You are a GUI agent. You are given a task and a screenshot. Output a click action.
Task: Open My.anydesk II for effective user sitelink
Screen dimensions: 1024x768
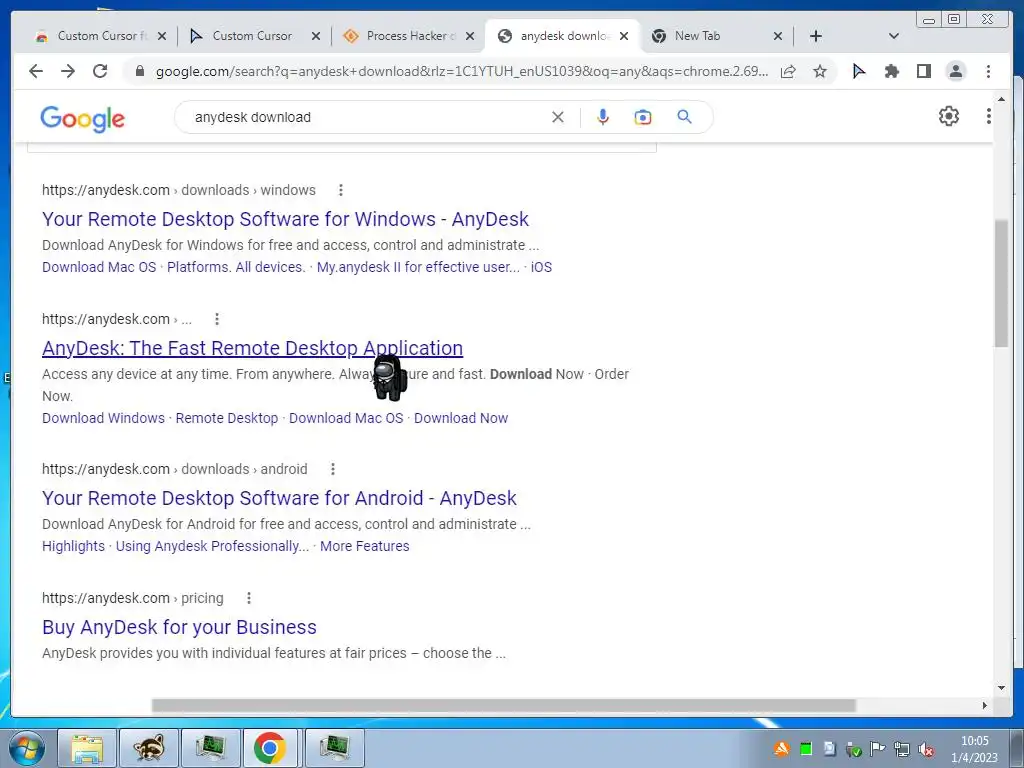pyautogui.click(x=419, y=267)
